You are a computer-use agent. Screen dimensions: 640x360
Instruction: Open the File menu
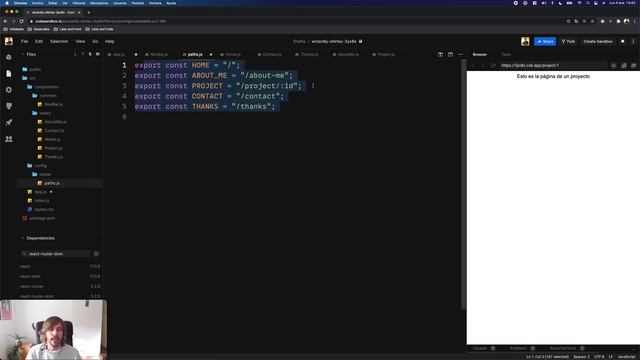tap(24, 41)
